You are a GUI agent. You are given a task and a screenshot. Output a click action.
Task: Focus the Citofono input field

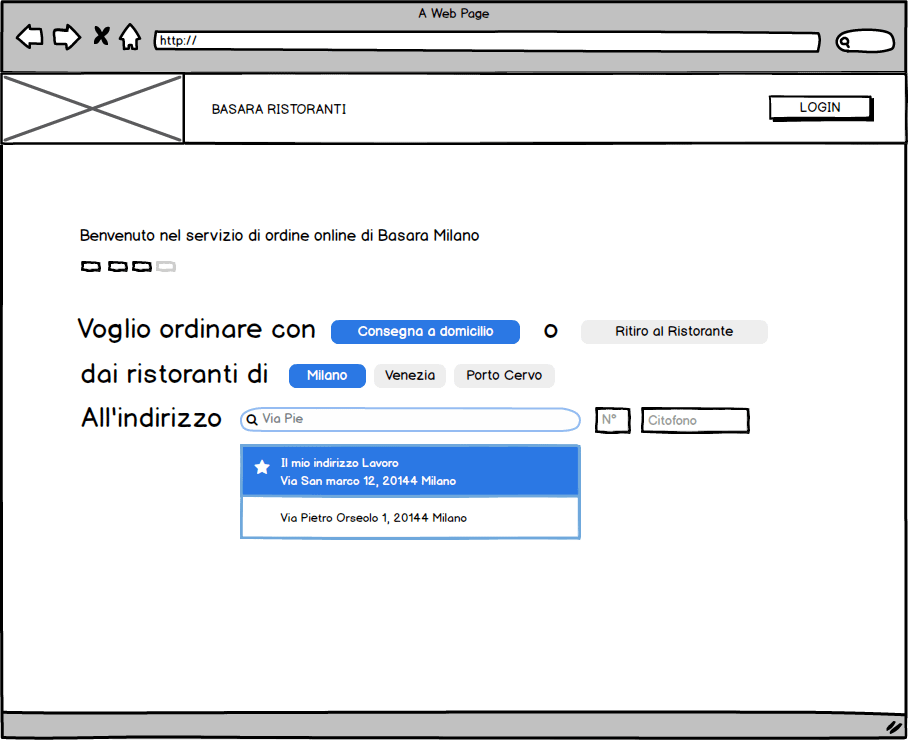click(x=695, y=421)
